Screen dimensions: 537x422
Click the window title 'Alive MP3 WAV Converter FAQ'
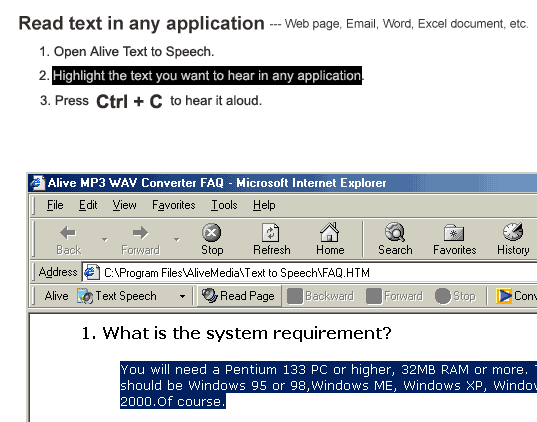136,183
